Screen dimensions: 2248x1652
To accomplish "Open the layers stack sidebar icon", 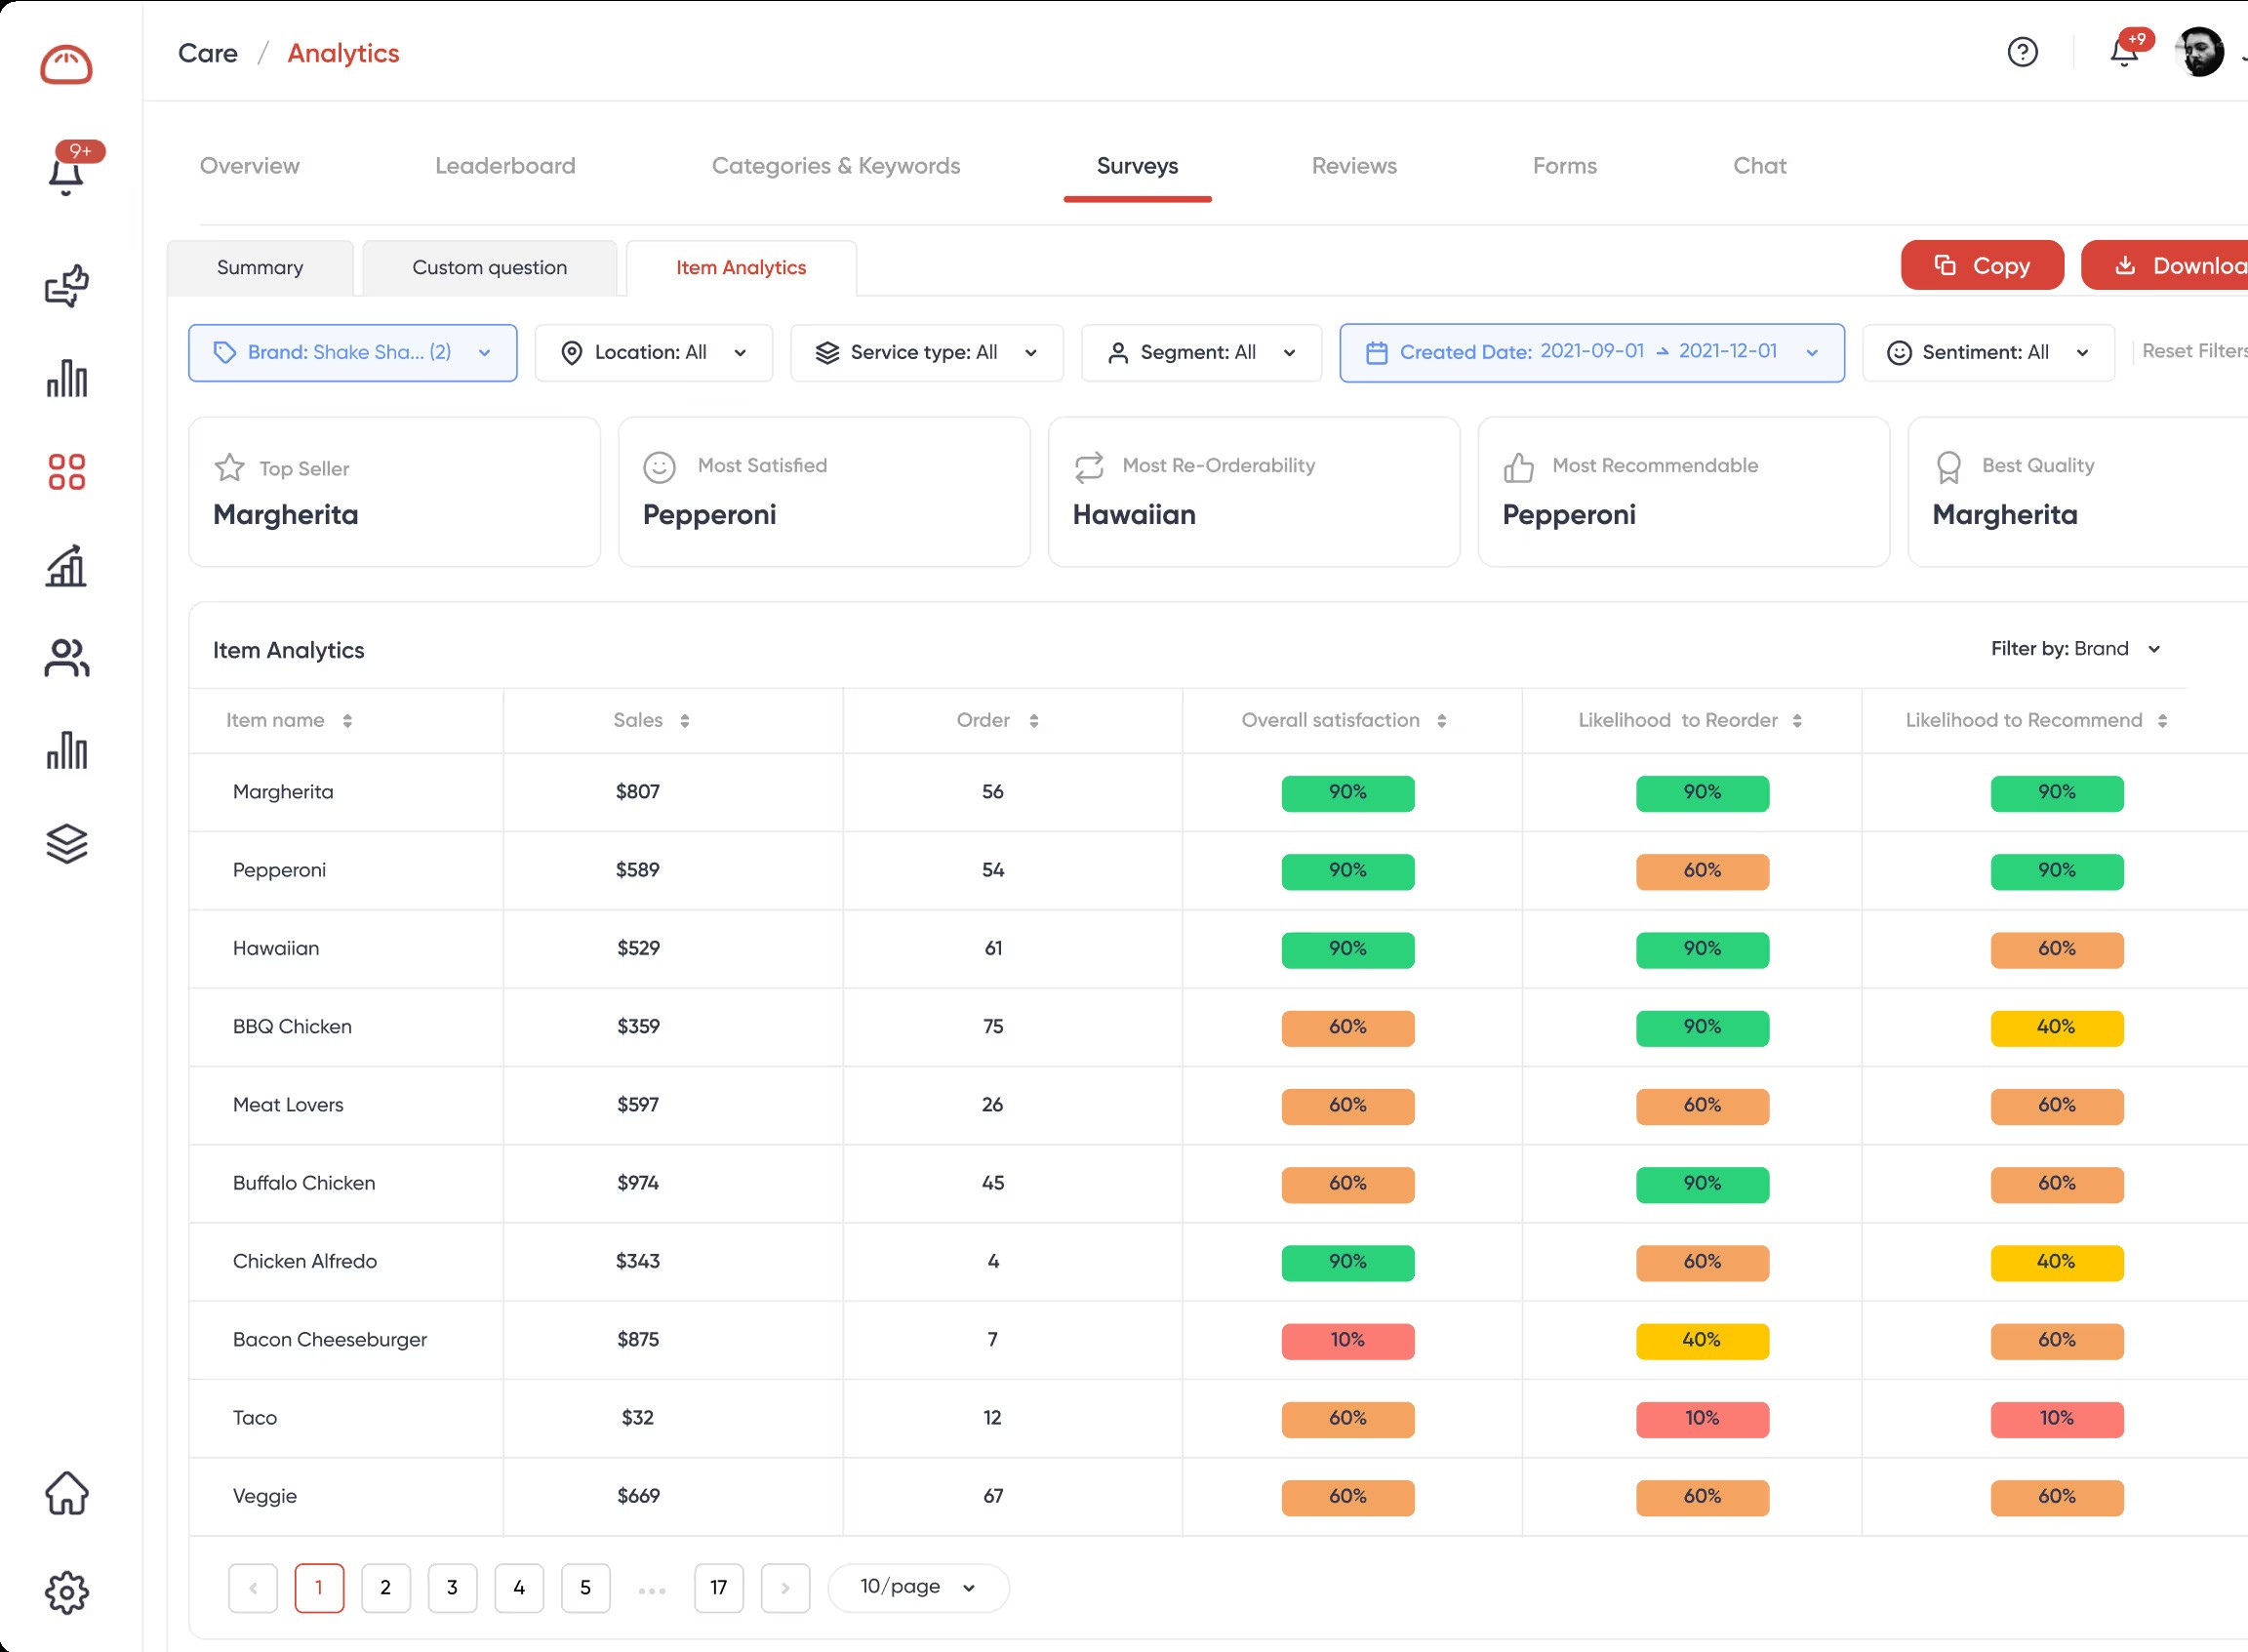I will click(x=66, y=844).
